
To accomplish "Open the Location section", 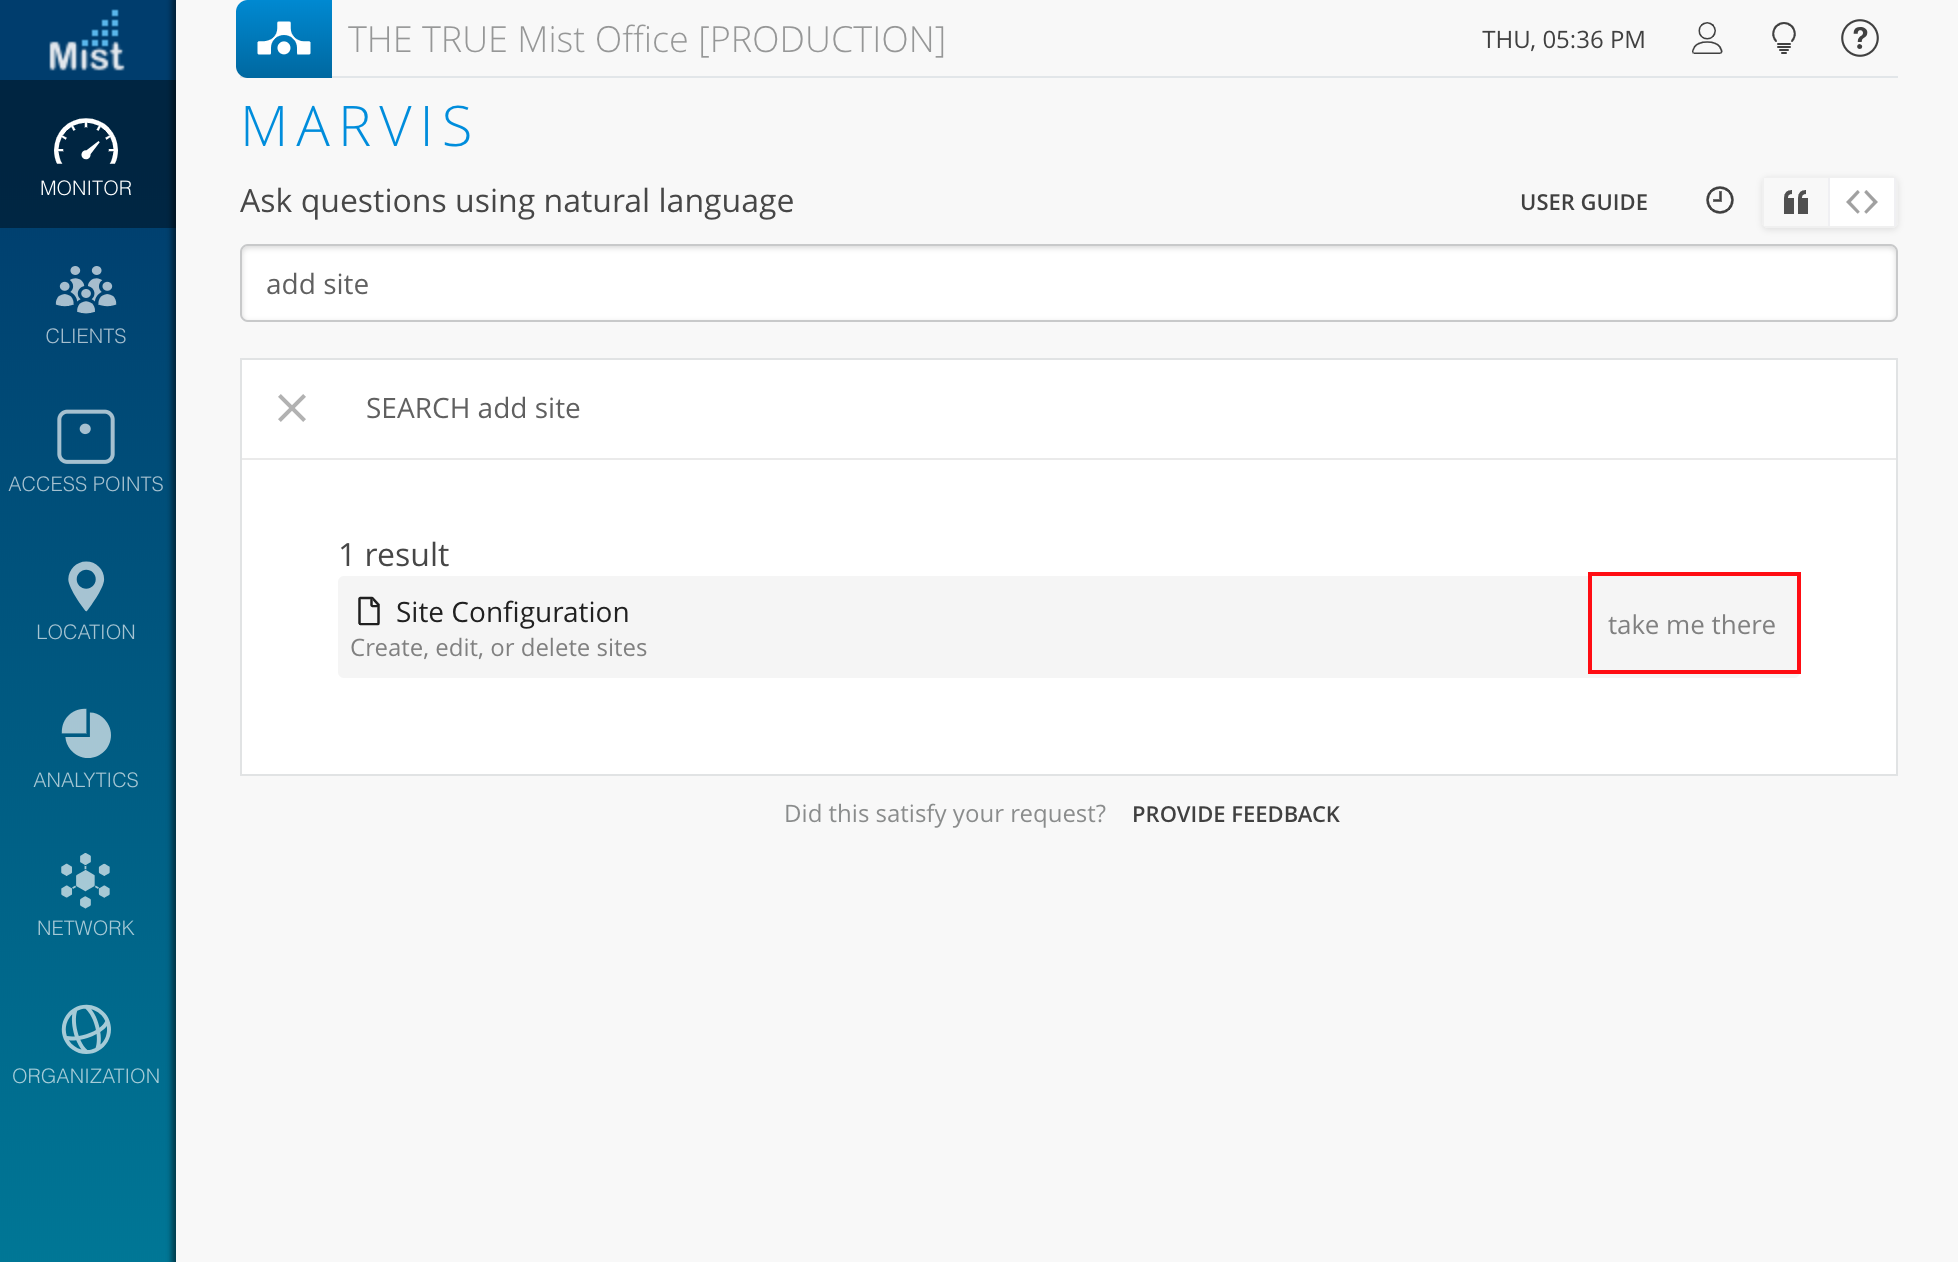I will [86, 601].
